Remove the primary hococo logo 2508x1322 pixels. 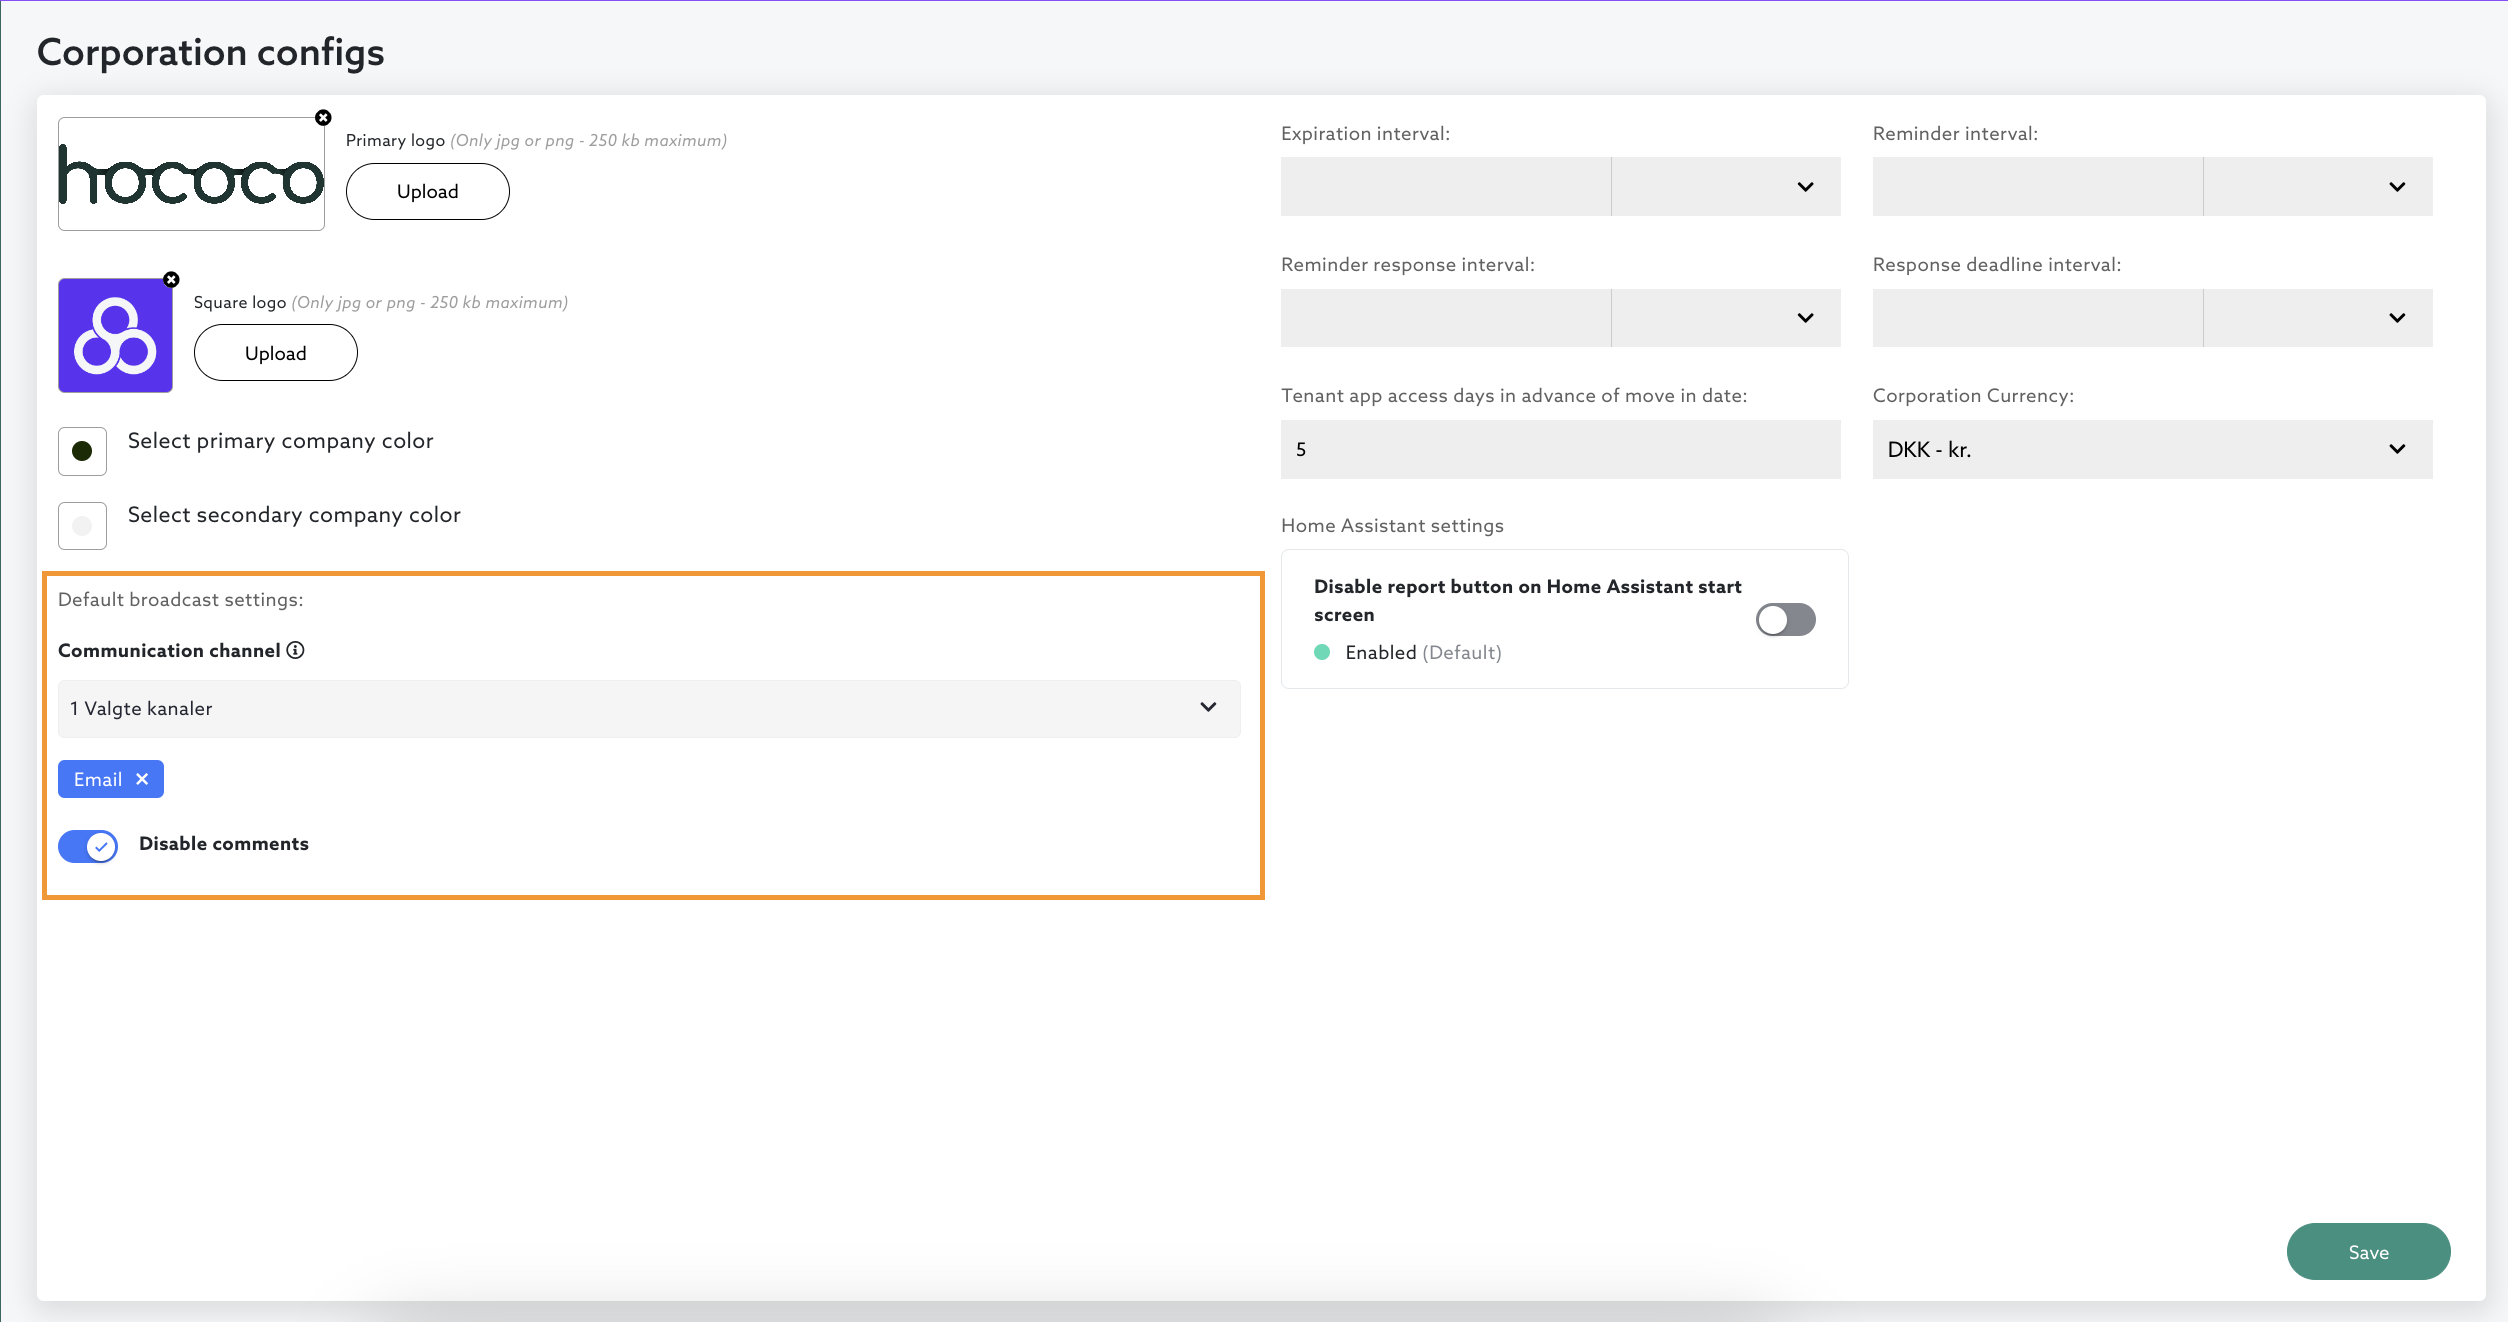pyautogui.click(x=323, y=118)
